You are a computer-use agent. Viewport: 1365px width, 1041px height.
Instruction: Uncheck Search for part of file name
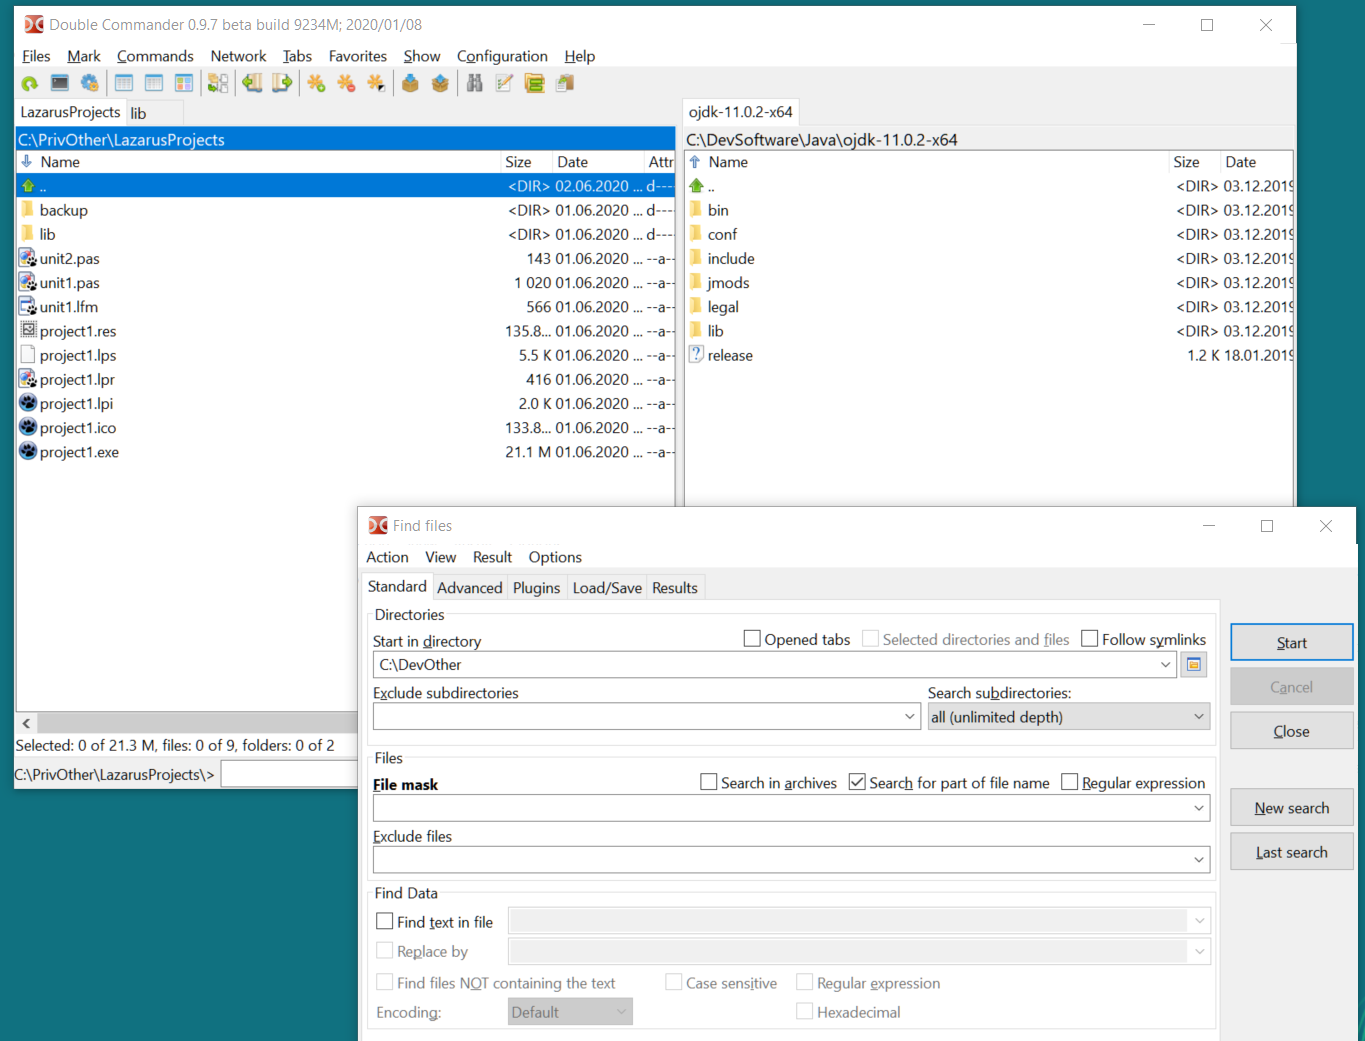pyautogui.click(x=857, y=782)
